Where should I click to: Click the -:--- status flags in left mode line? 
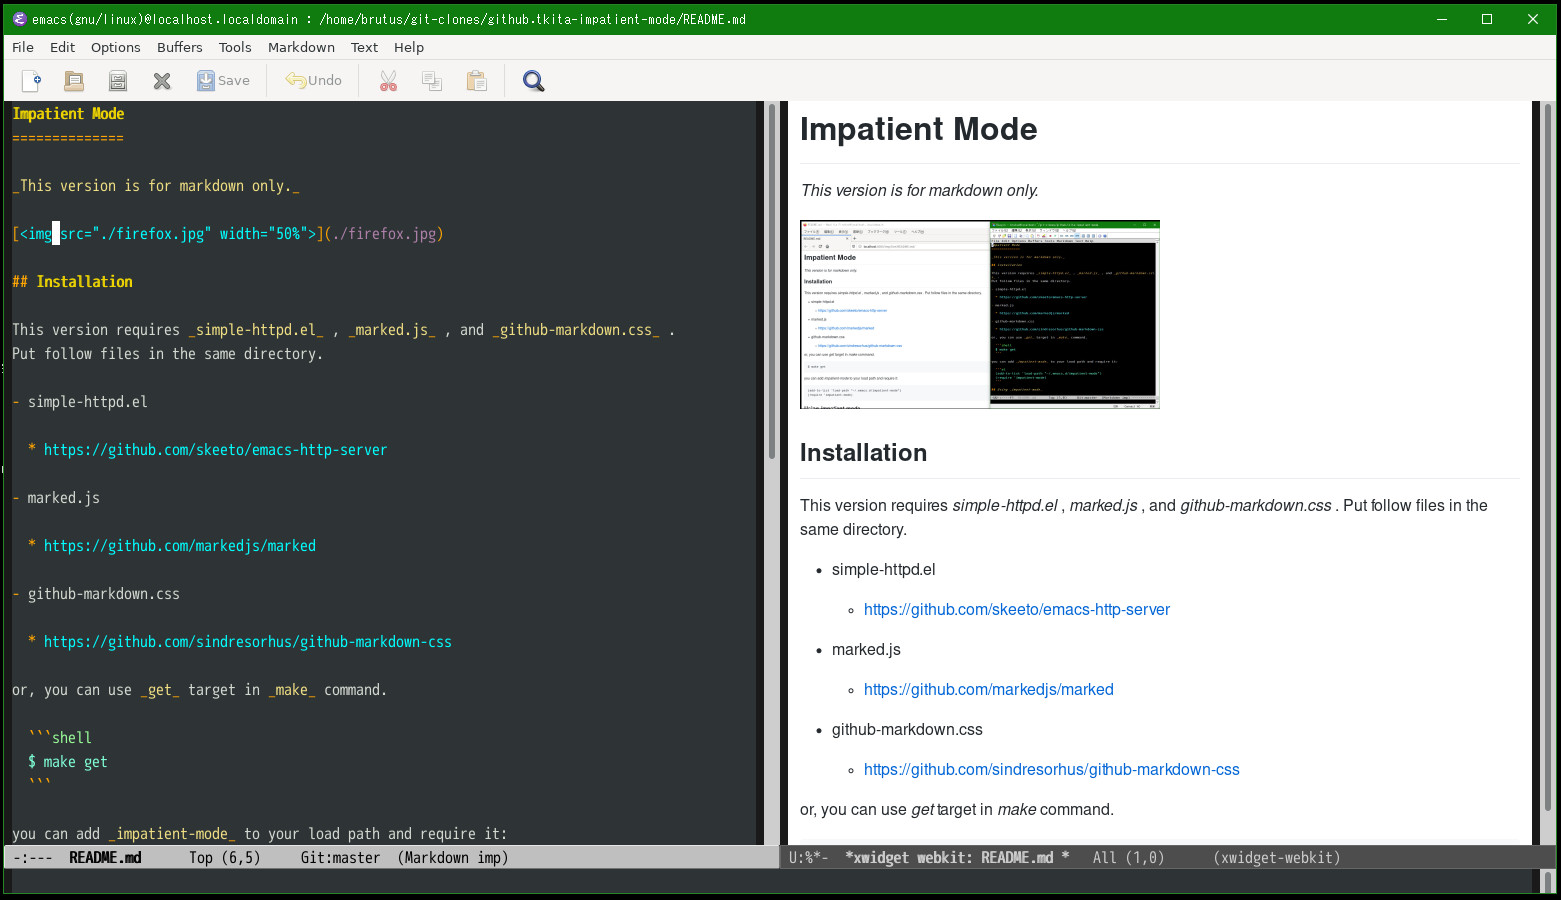pos(33,858)
